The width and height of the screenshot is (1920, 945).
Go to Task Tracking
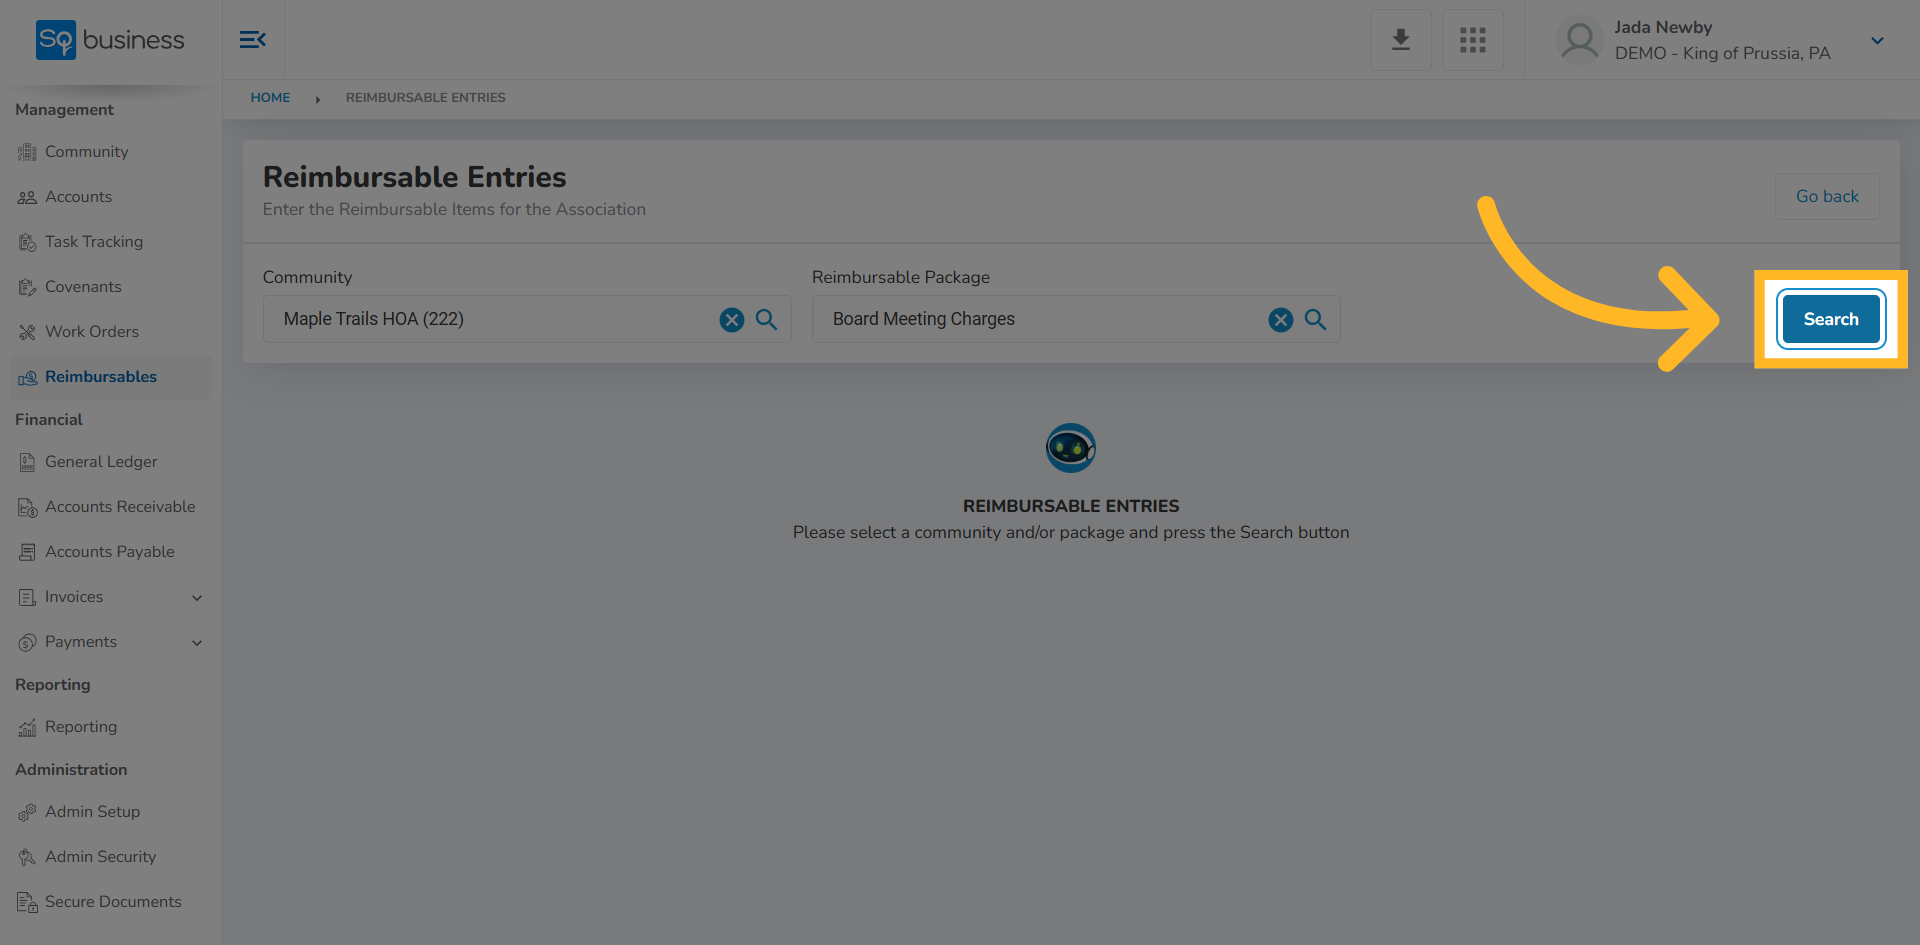pyautogui.click(x=93, y=242)
